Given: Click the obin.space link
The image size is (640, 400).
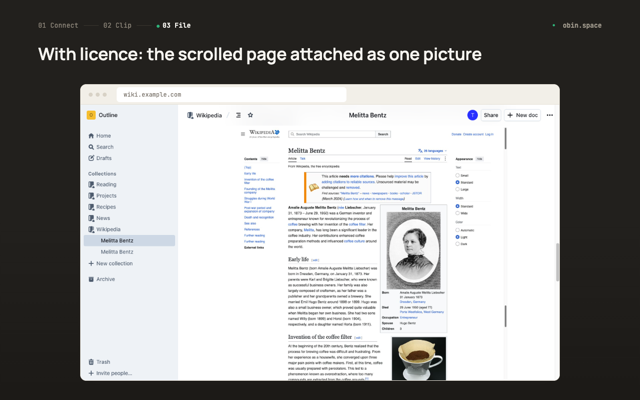Looking at the screenshot, I should 582,25.
